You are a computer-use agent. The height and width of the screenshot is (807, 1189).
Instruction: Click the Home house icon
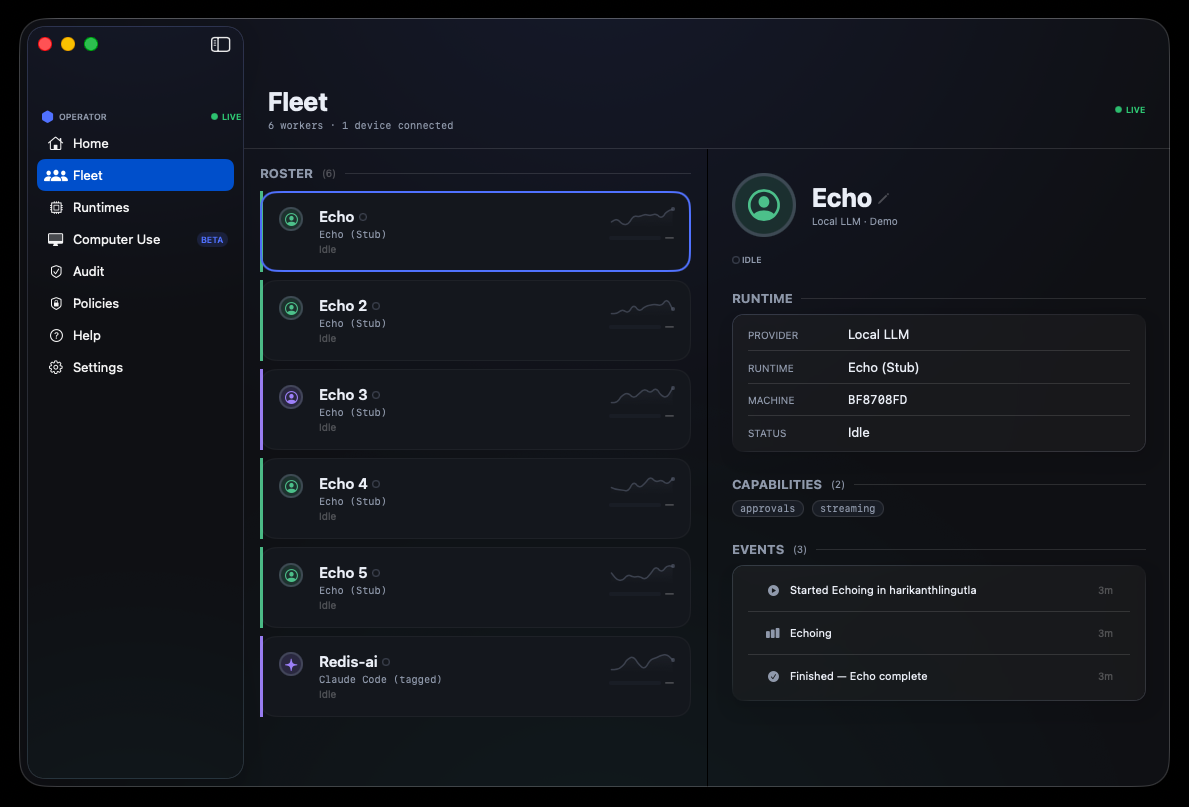[x=55, y=143]
